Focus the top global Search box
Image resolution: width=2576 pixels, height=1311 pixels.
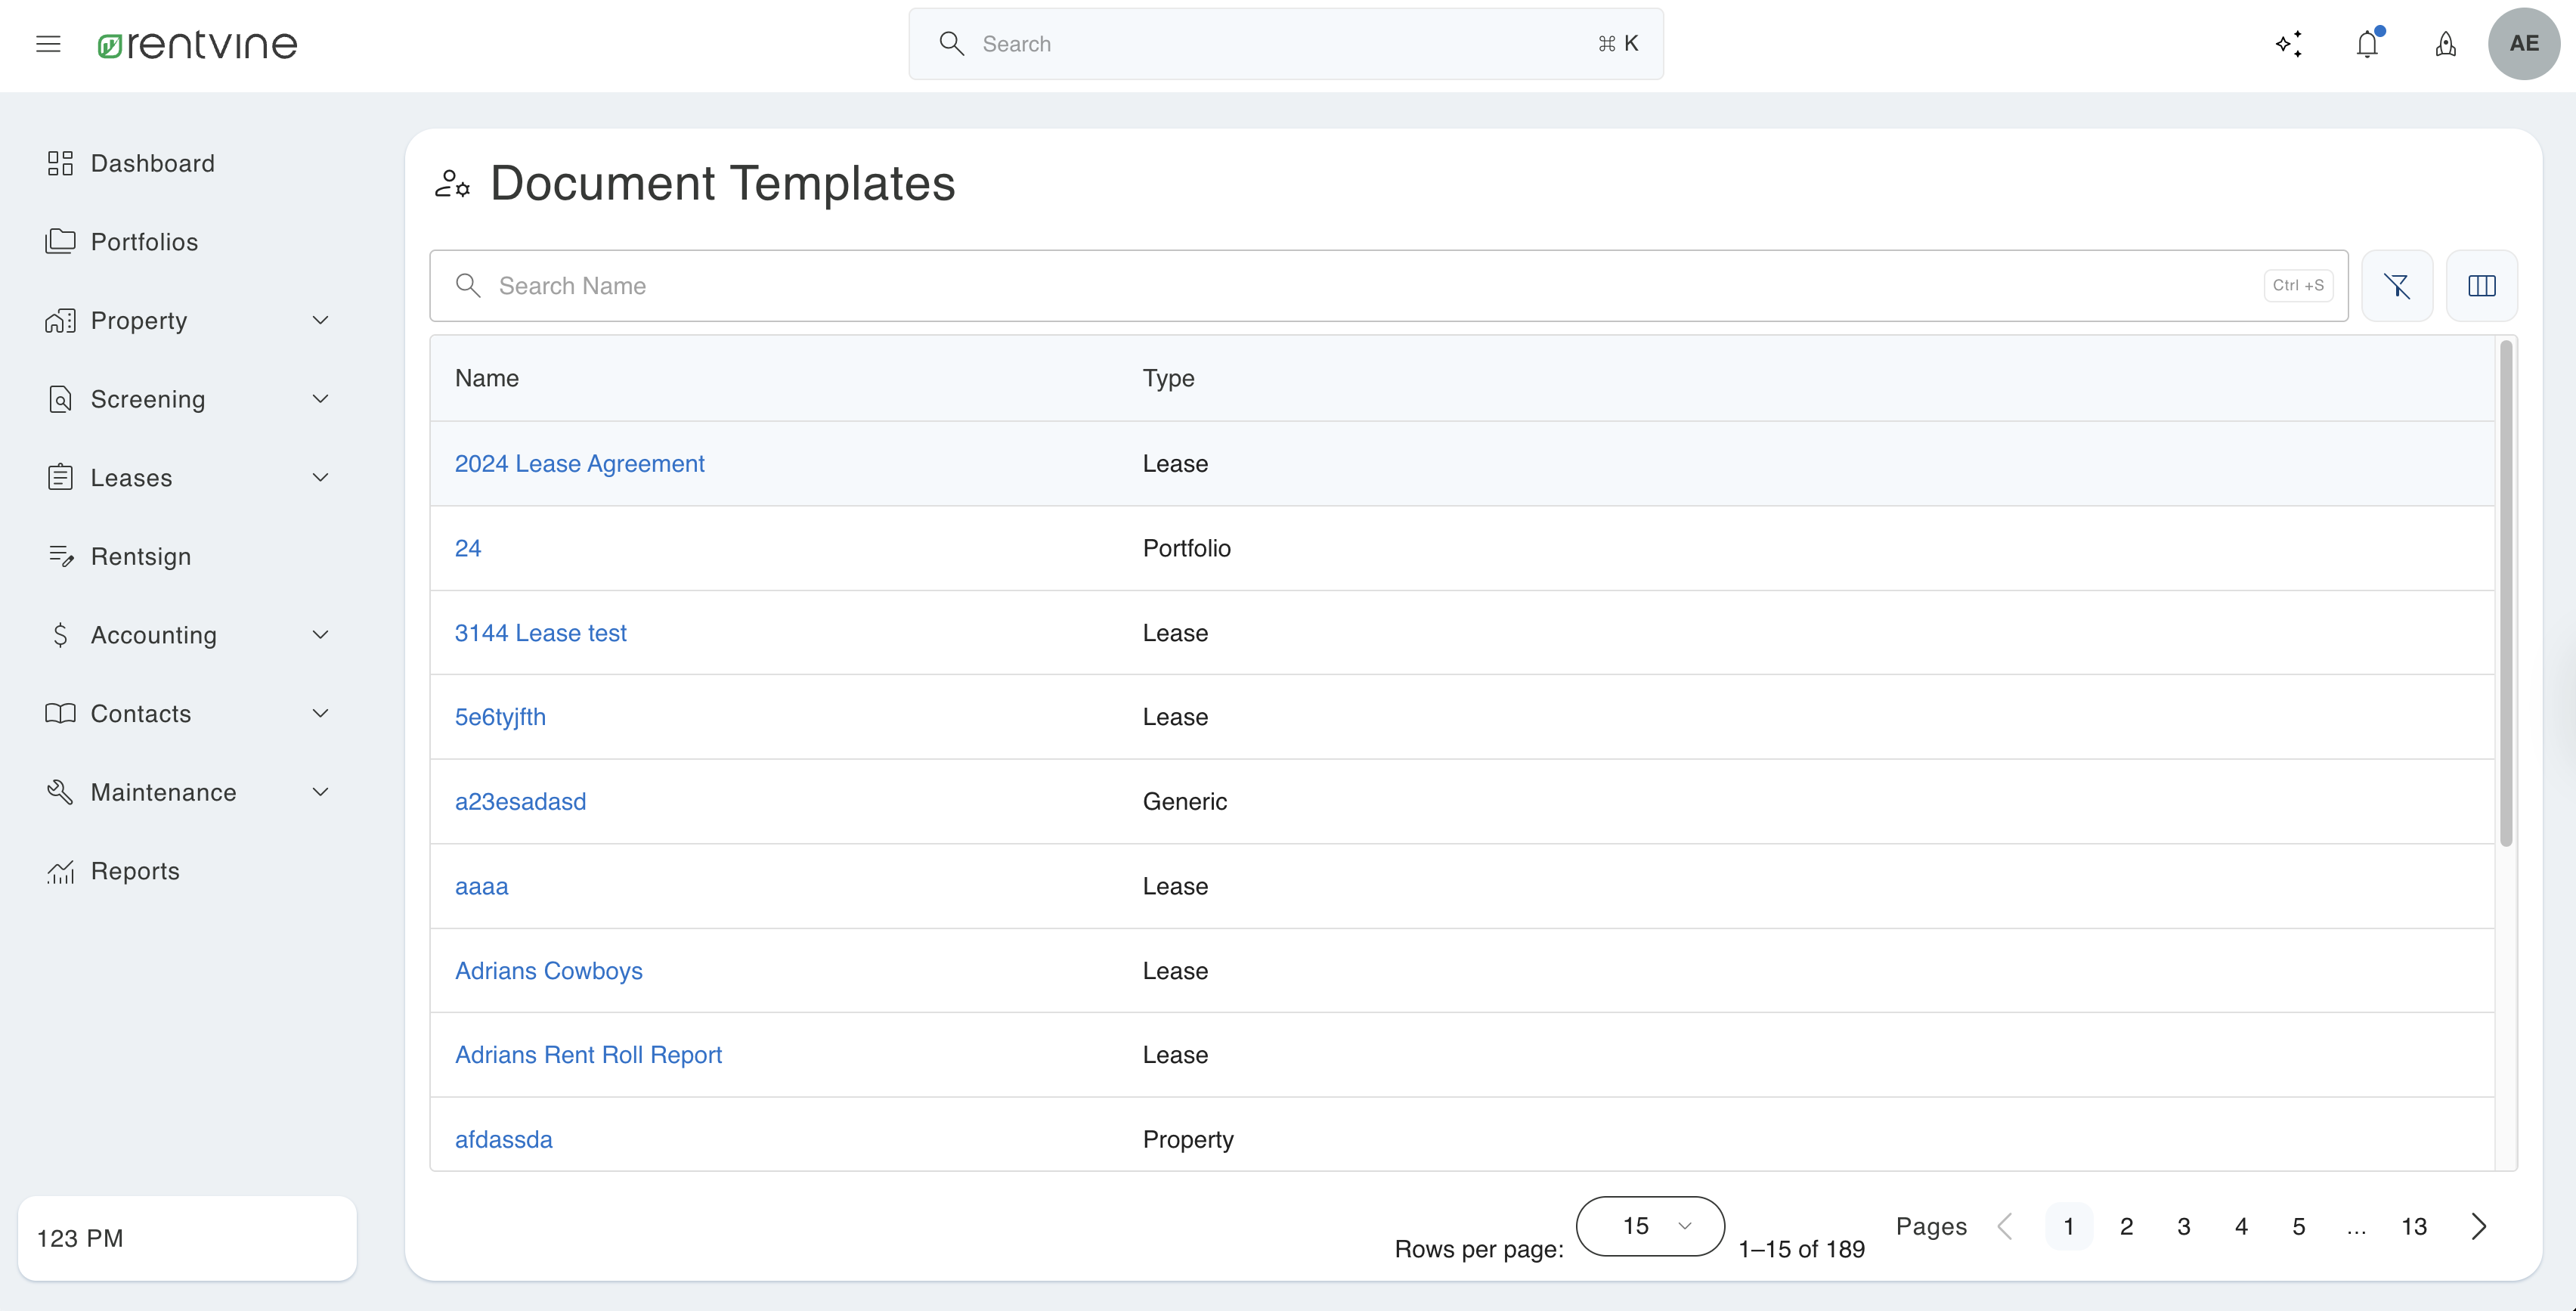click(x=1286, y=44)
